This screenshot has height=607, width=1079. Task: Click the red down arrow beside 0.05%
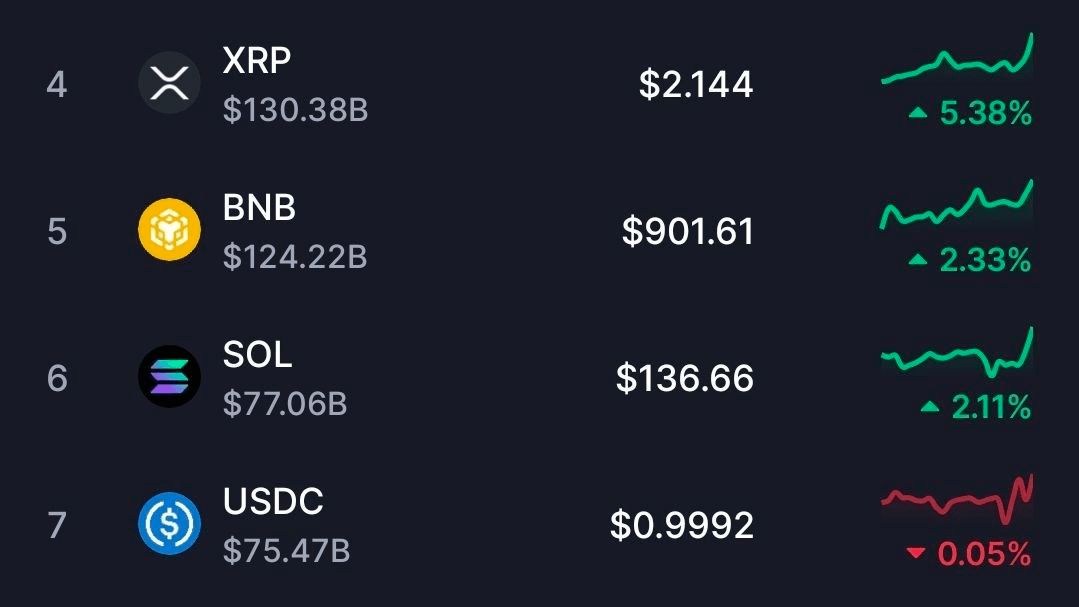(x=915, y=554)
